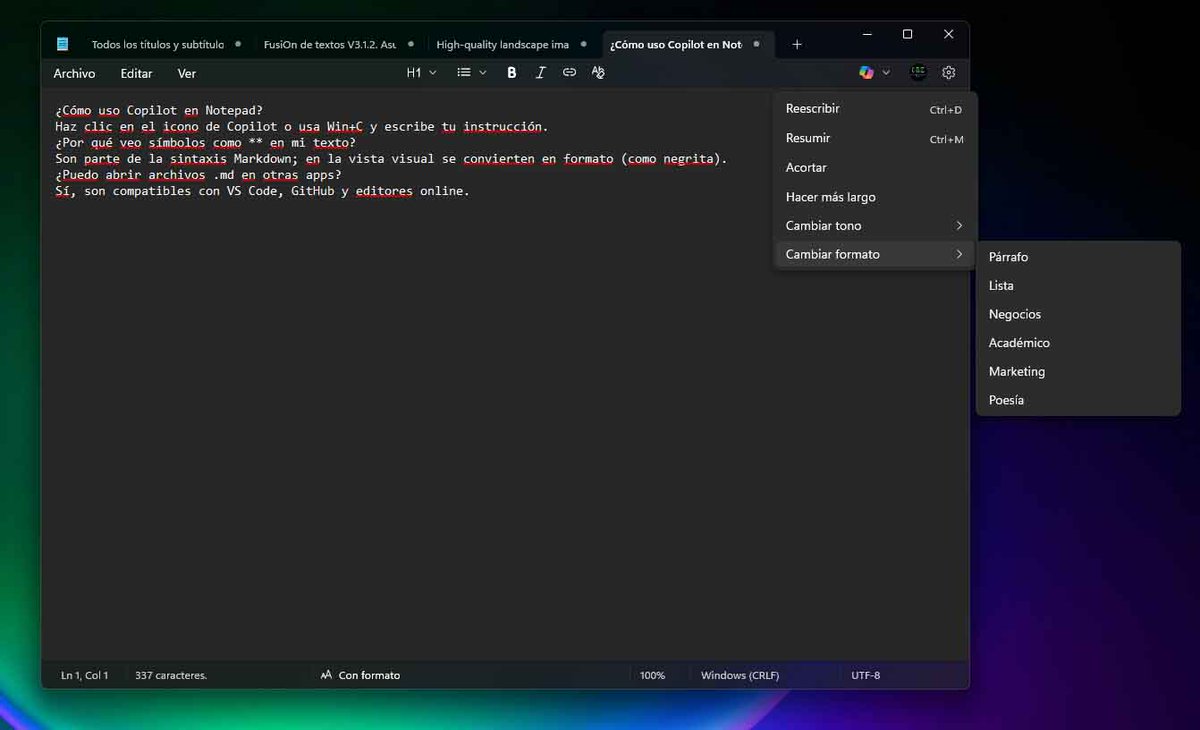The width and height of the screenshot is (1200, 730).
Task: Open the Editar menu
Action: [137, 73]
